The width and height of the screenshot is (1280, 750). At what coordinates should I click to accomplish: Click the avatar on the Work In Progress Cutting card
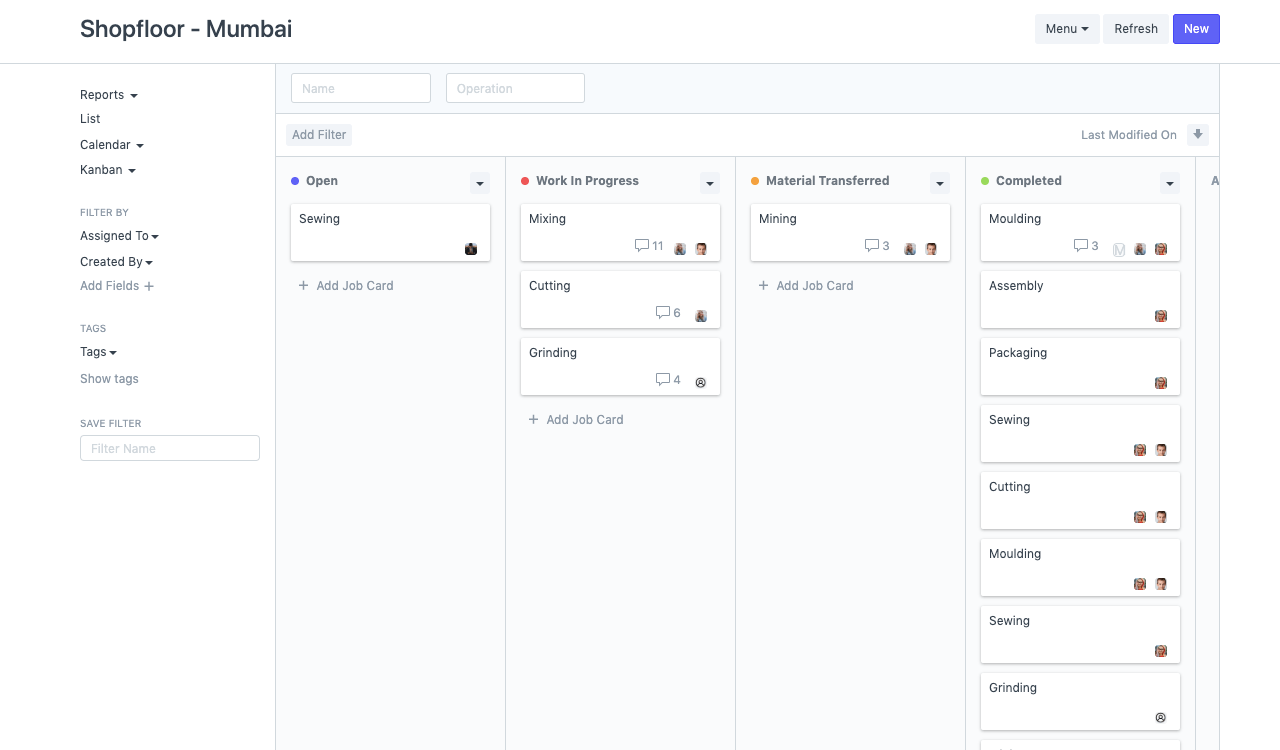click(x=701, y=316)
